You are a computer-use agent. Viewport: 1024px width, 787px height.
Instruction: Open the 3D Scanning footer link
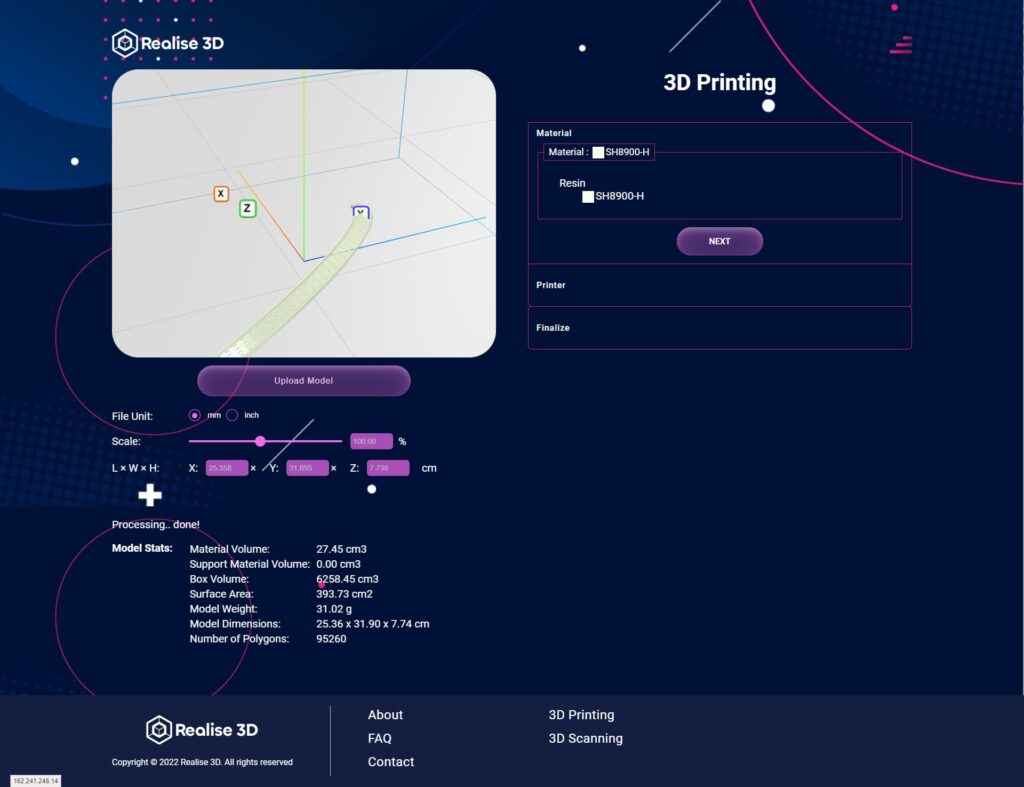click(585, 738)
